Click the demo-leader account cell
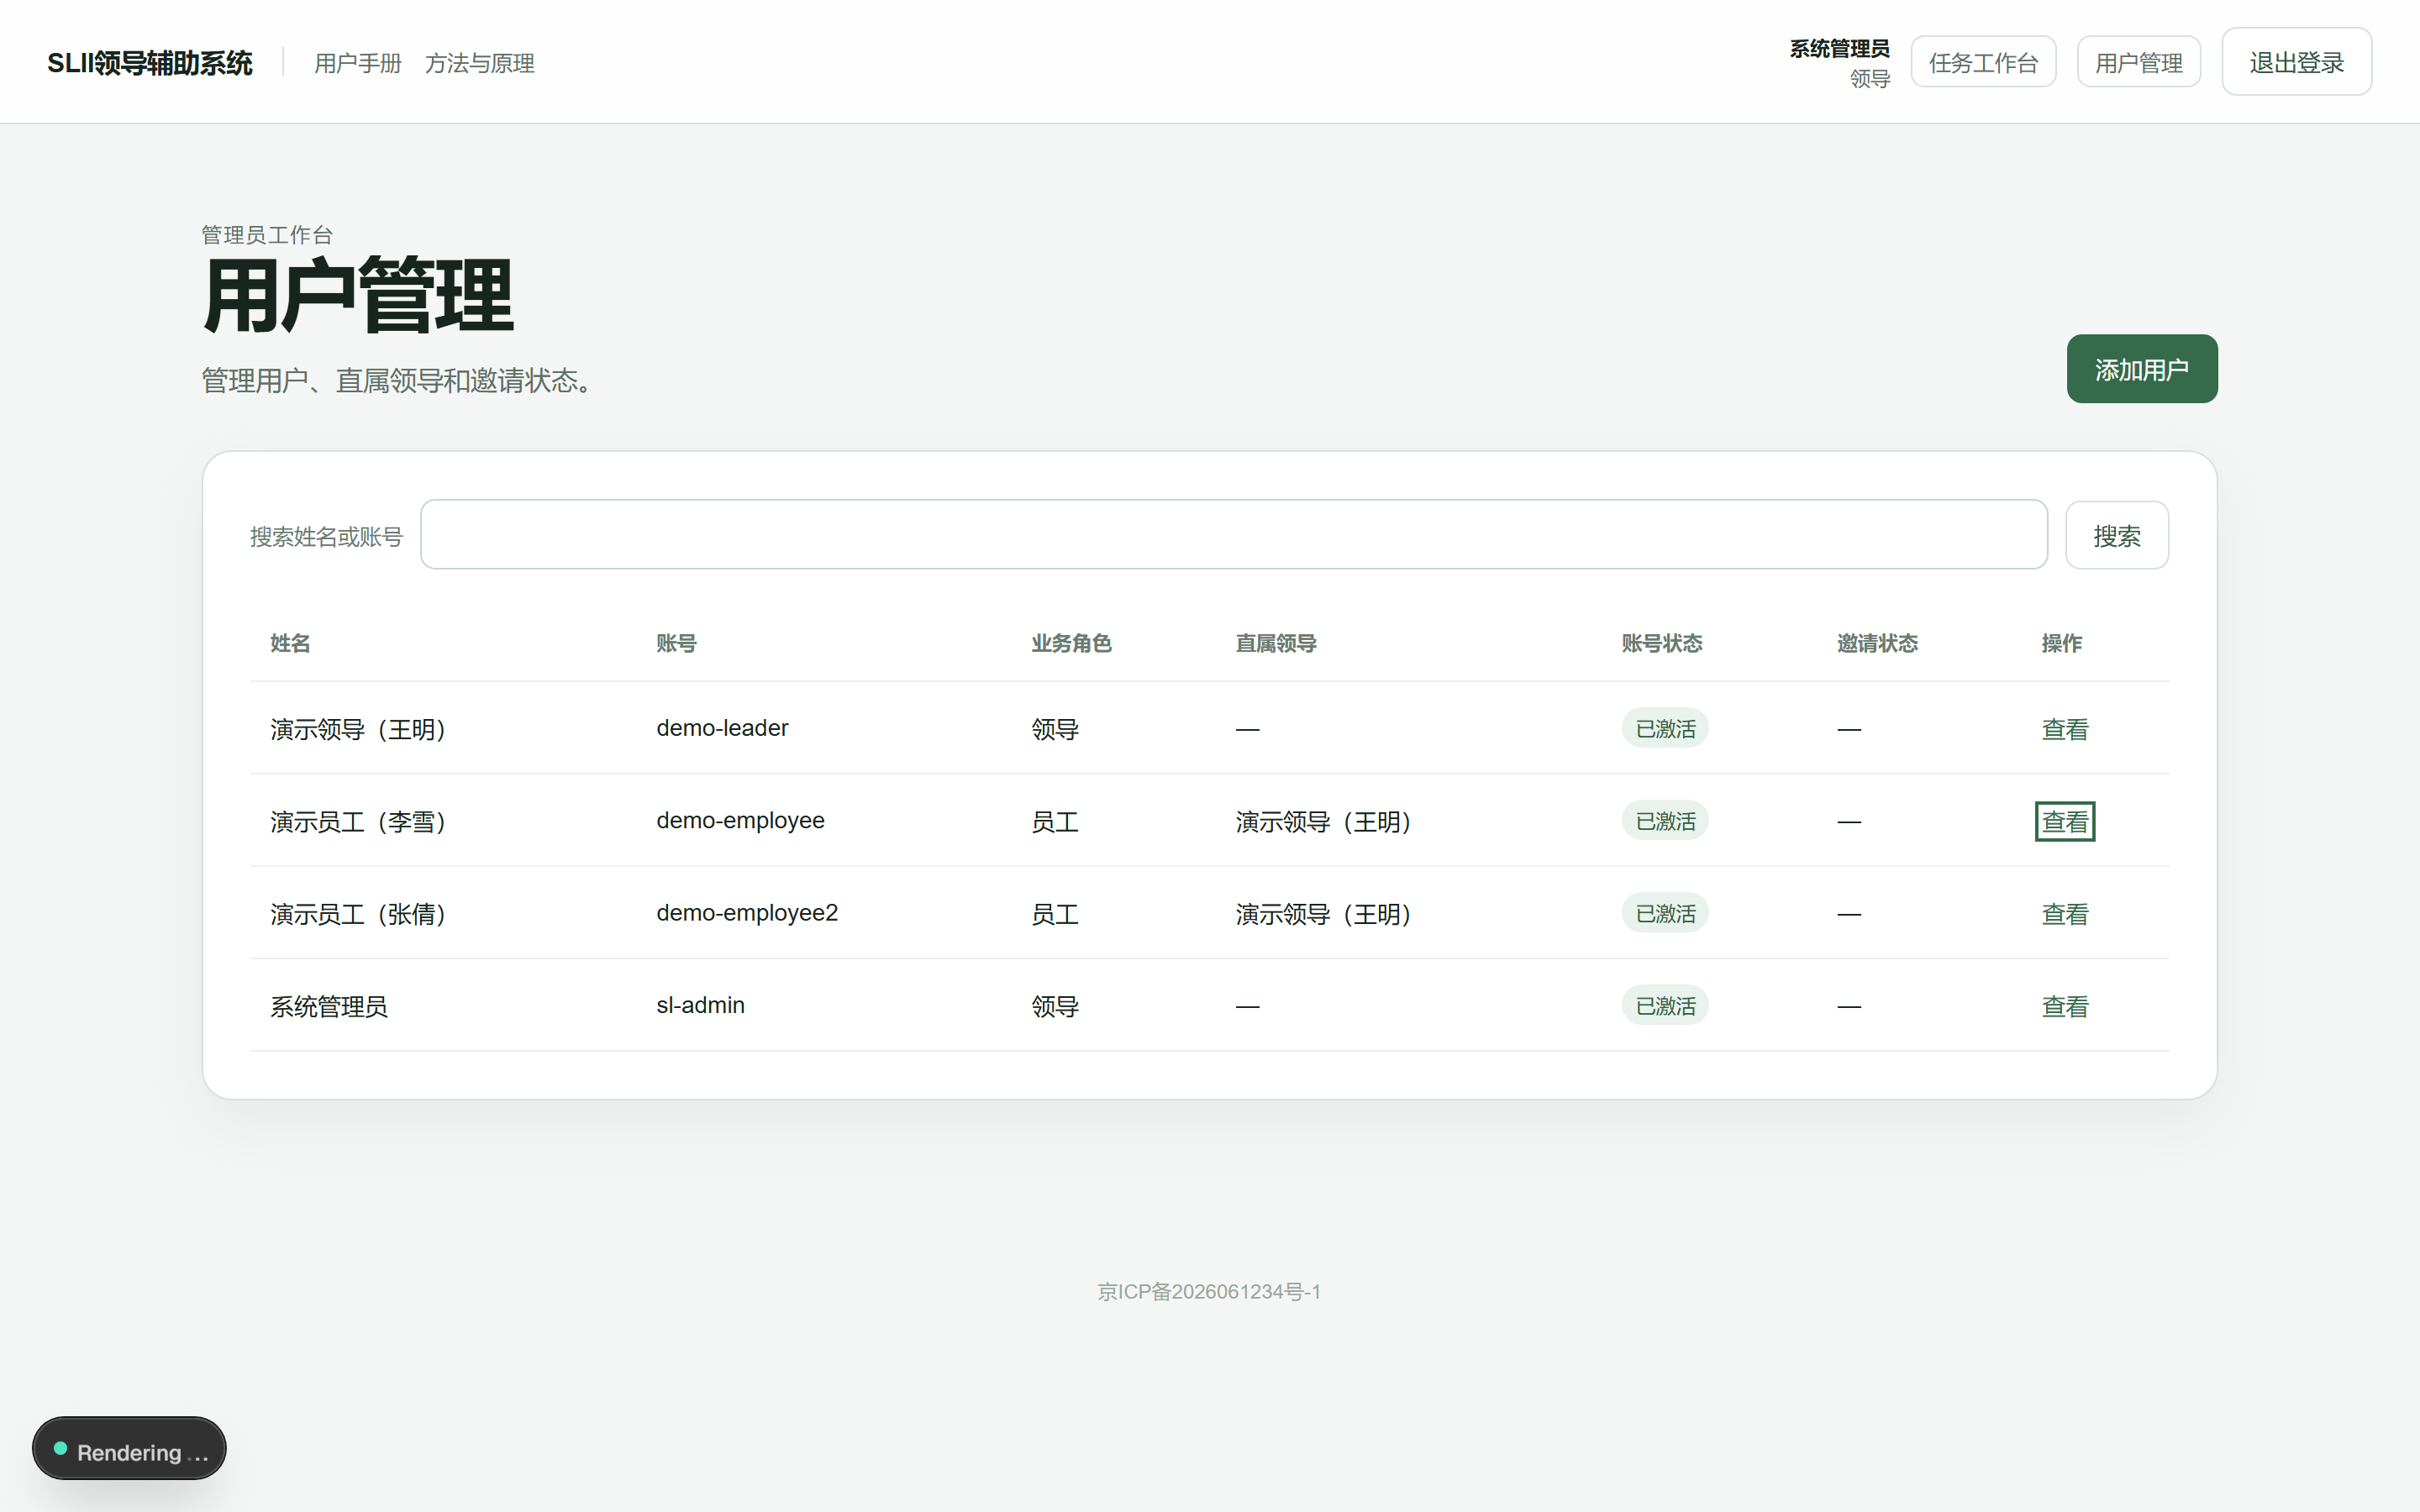Viewport: 2420px width, 1512px height. (722, 728)
